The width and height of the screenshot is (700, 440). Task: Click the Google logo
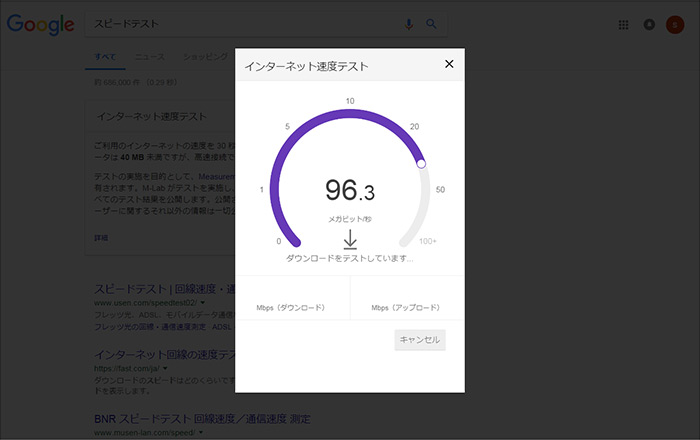point(41,25)
